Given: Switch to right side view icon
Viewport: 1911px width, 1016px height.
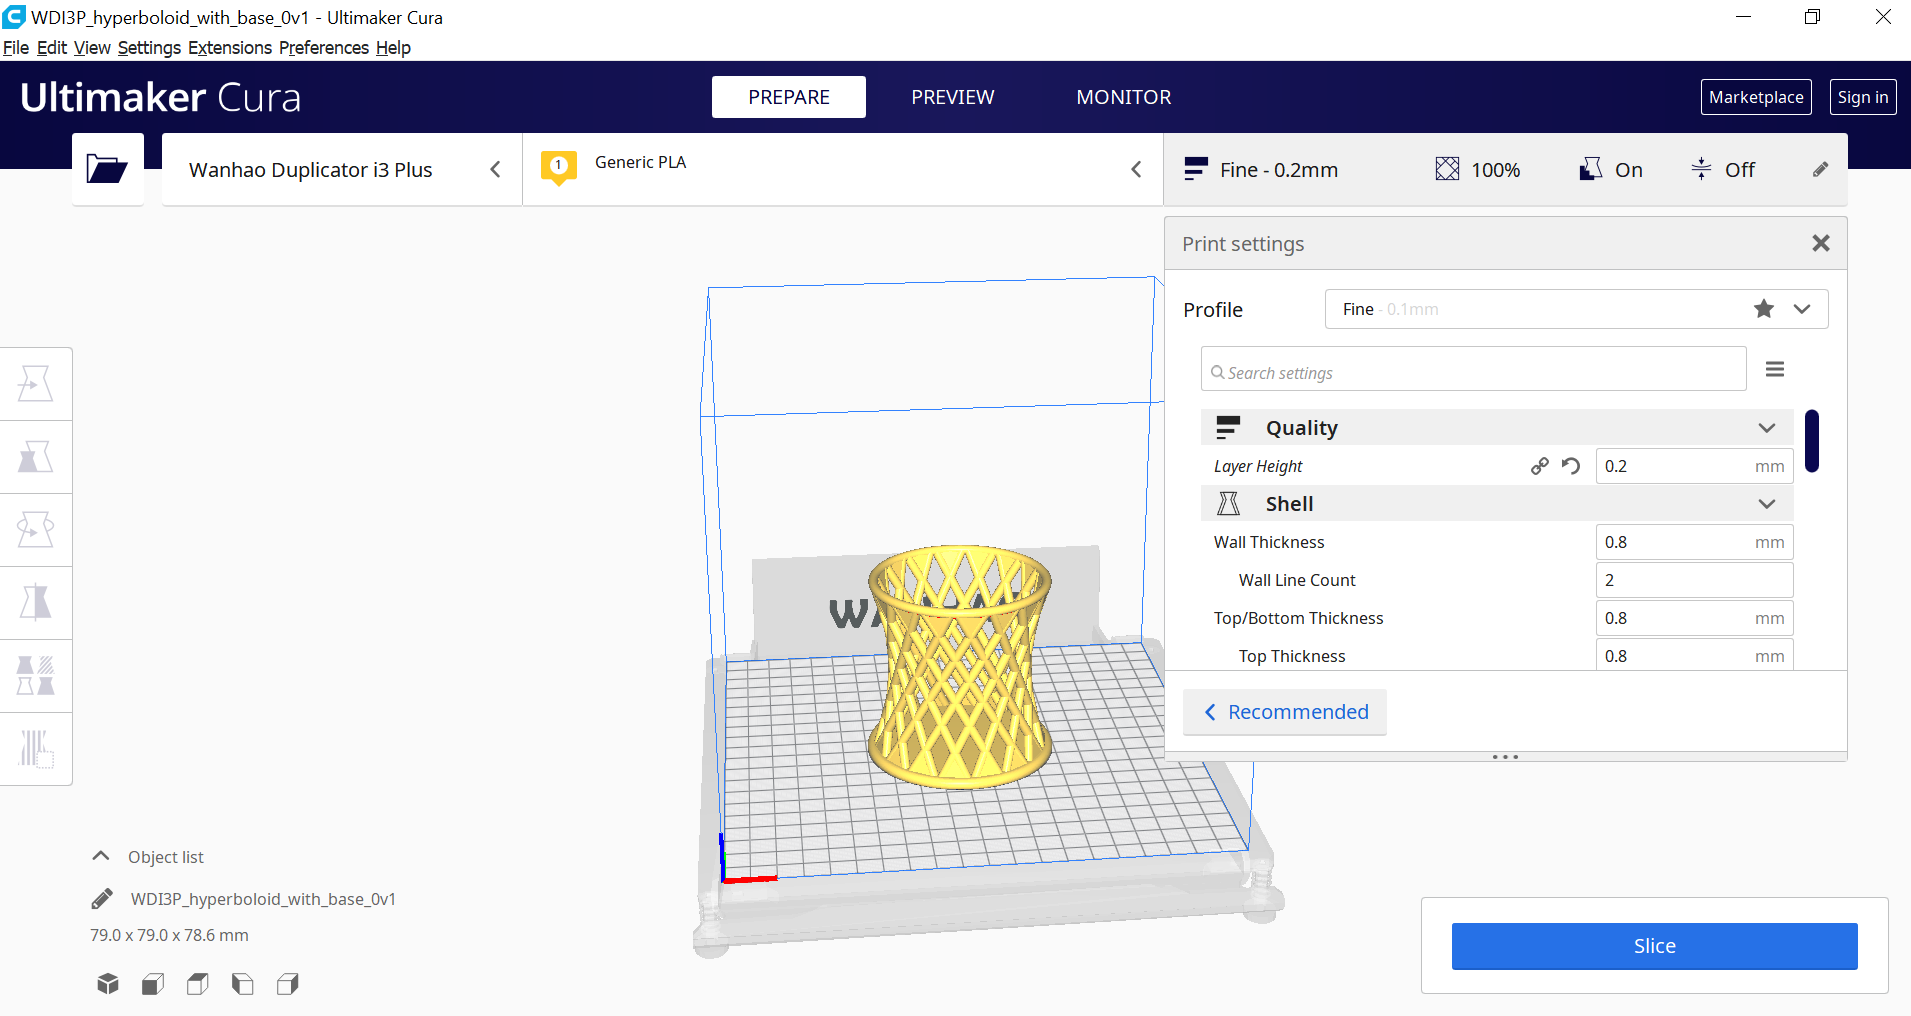Looking at the screenshot, I should pos(288,984).
